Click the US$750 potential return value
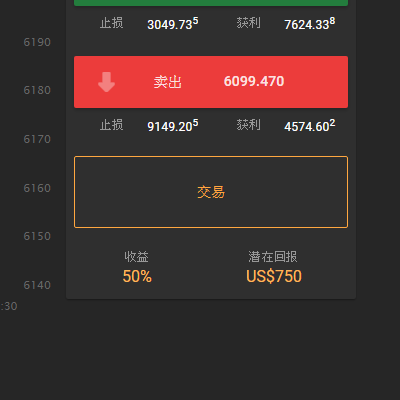 pyautogui.click(x=274, y=276)
